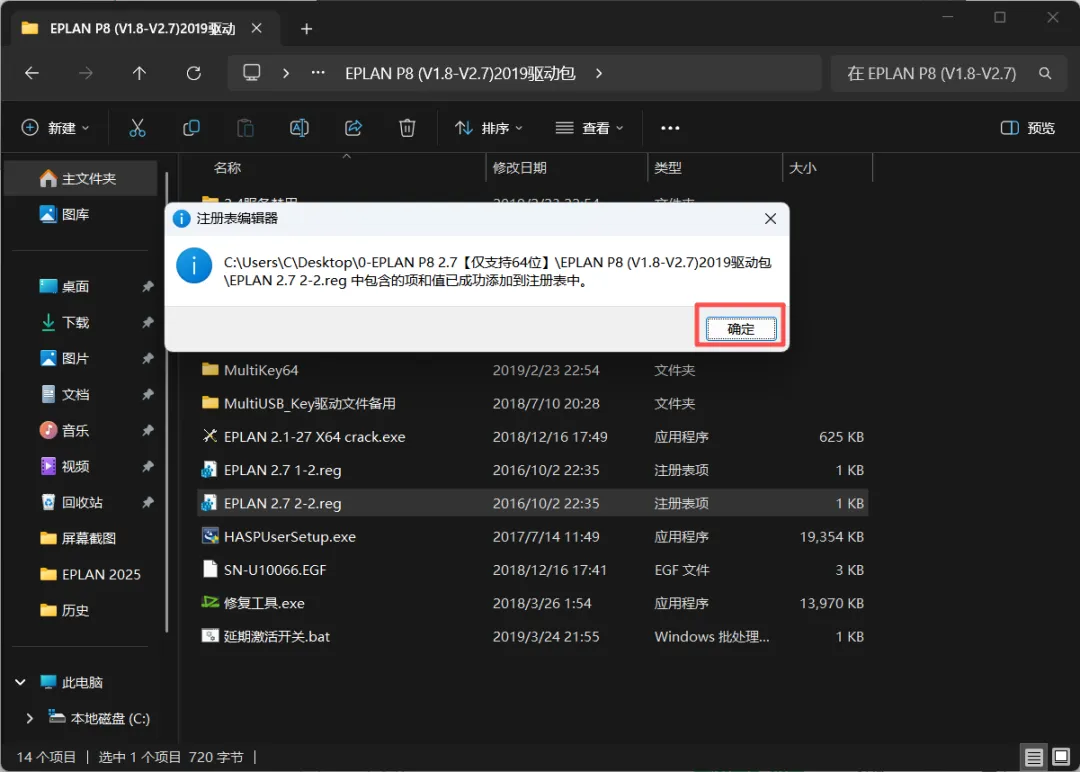
Task: Click the search magnifier icon
Action: [1045, 73]
